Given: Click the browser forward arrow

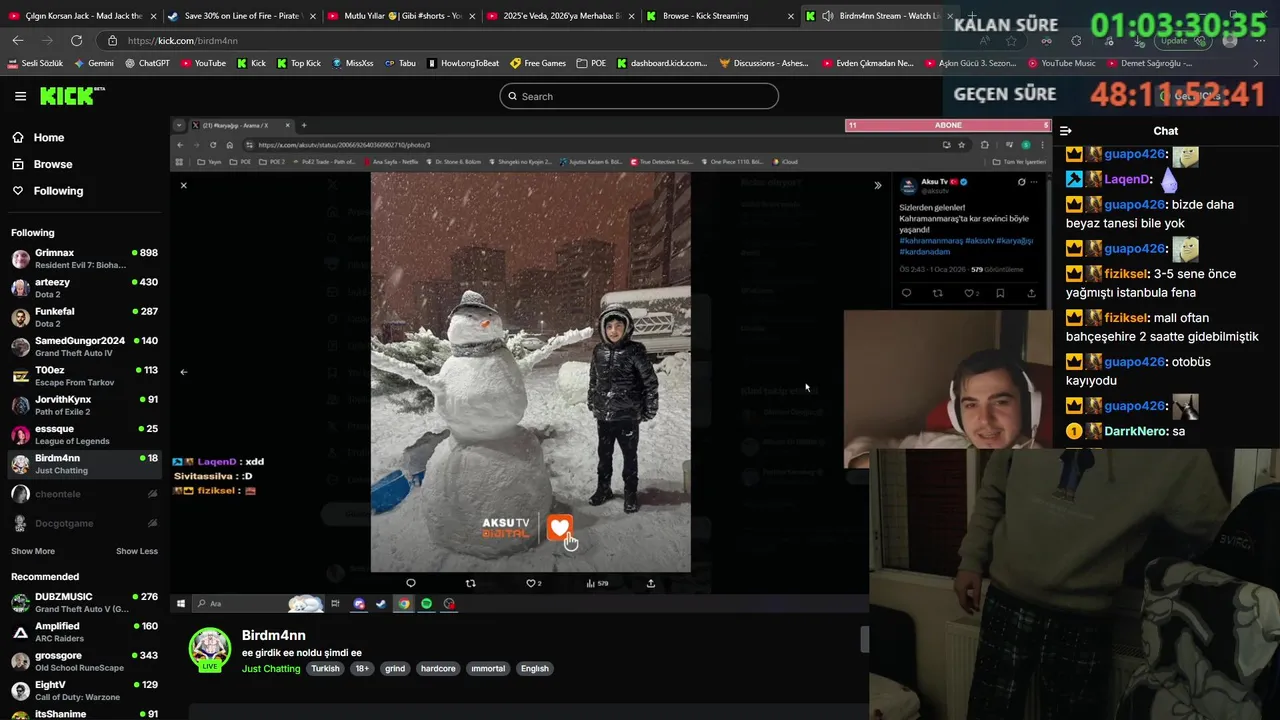Looking at the screenshot, I should (47, 41).
